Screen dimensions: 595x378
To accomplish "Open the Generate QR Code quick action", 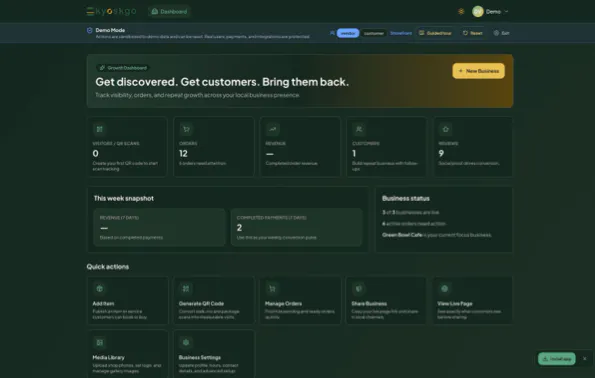I will [214, 301].
